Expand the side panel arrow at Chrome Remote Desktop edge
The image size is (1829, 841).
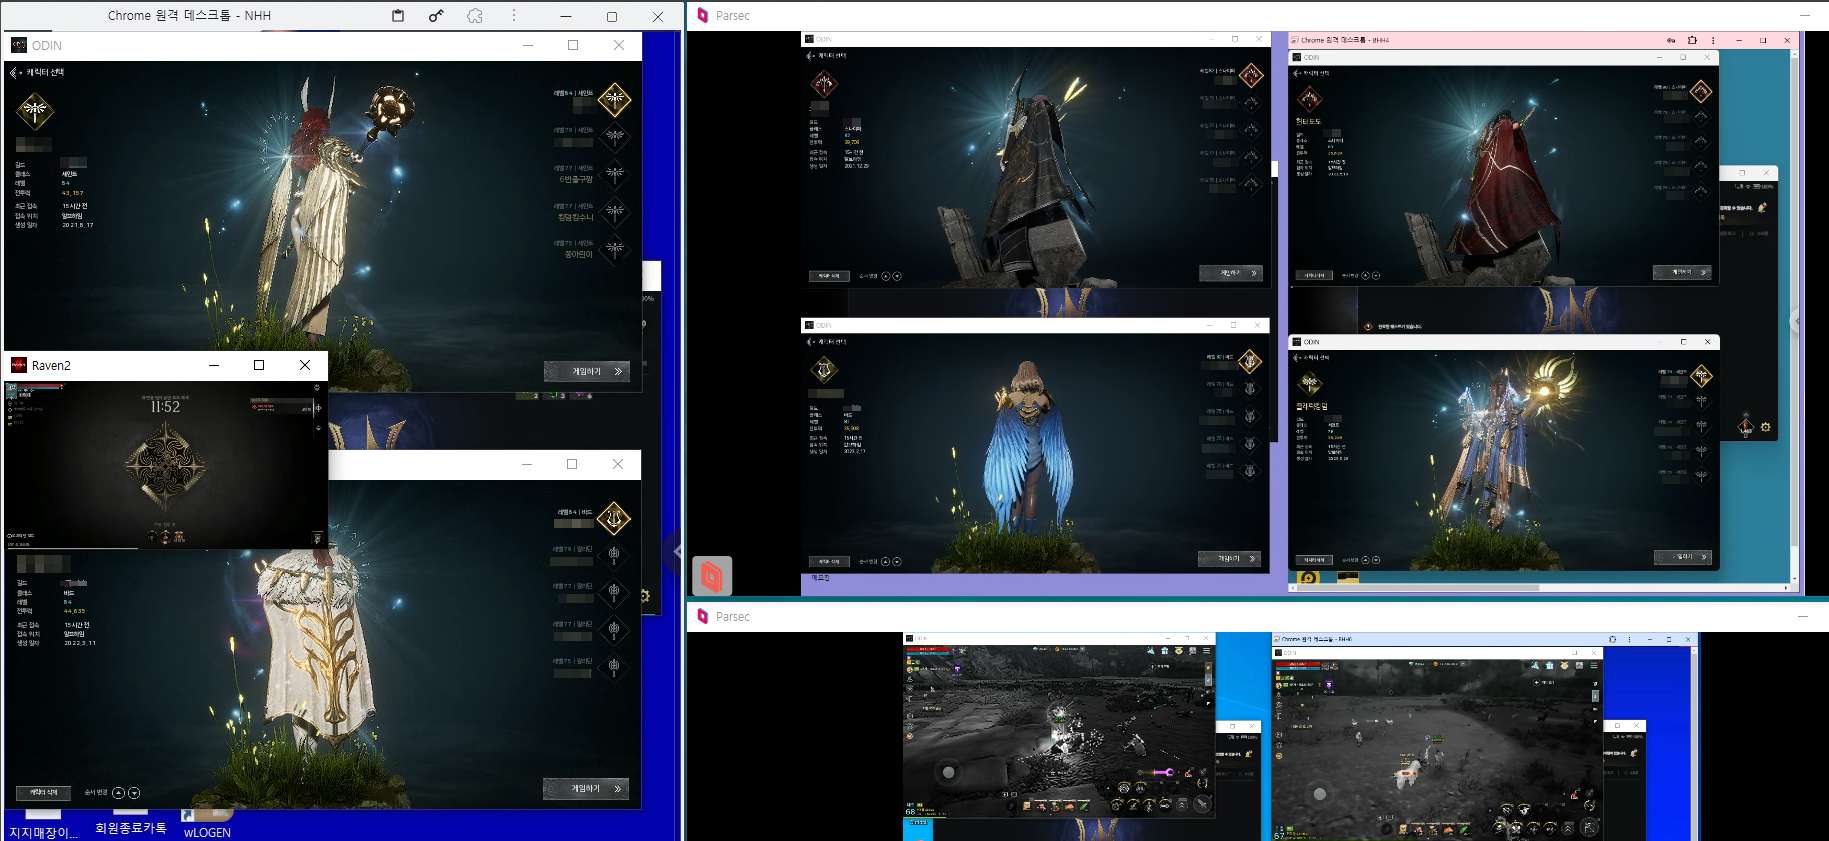point(677,551)
